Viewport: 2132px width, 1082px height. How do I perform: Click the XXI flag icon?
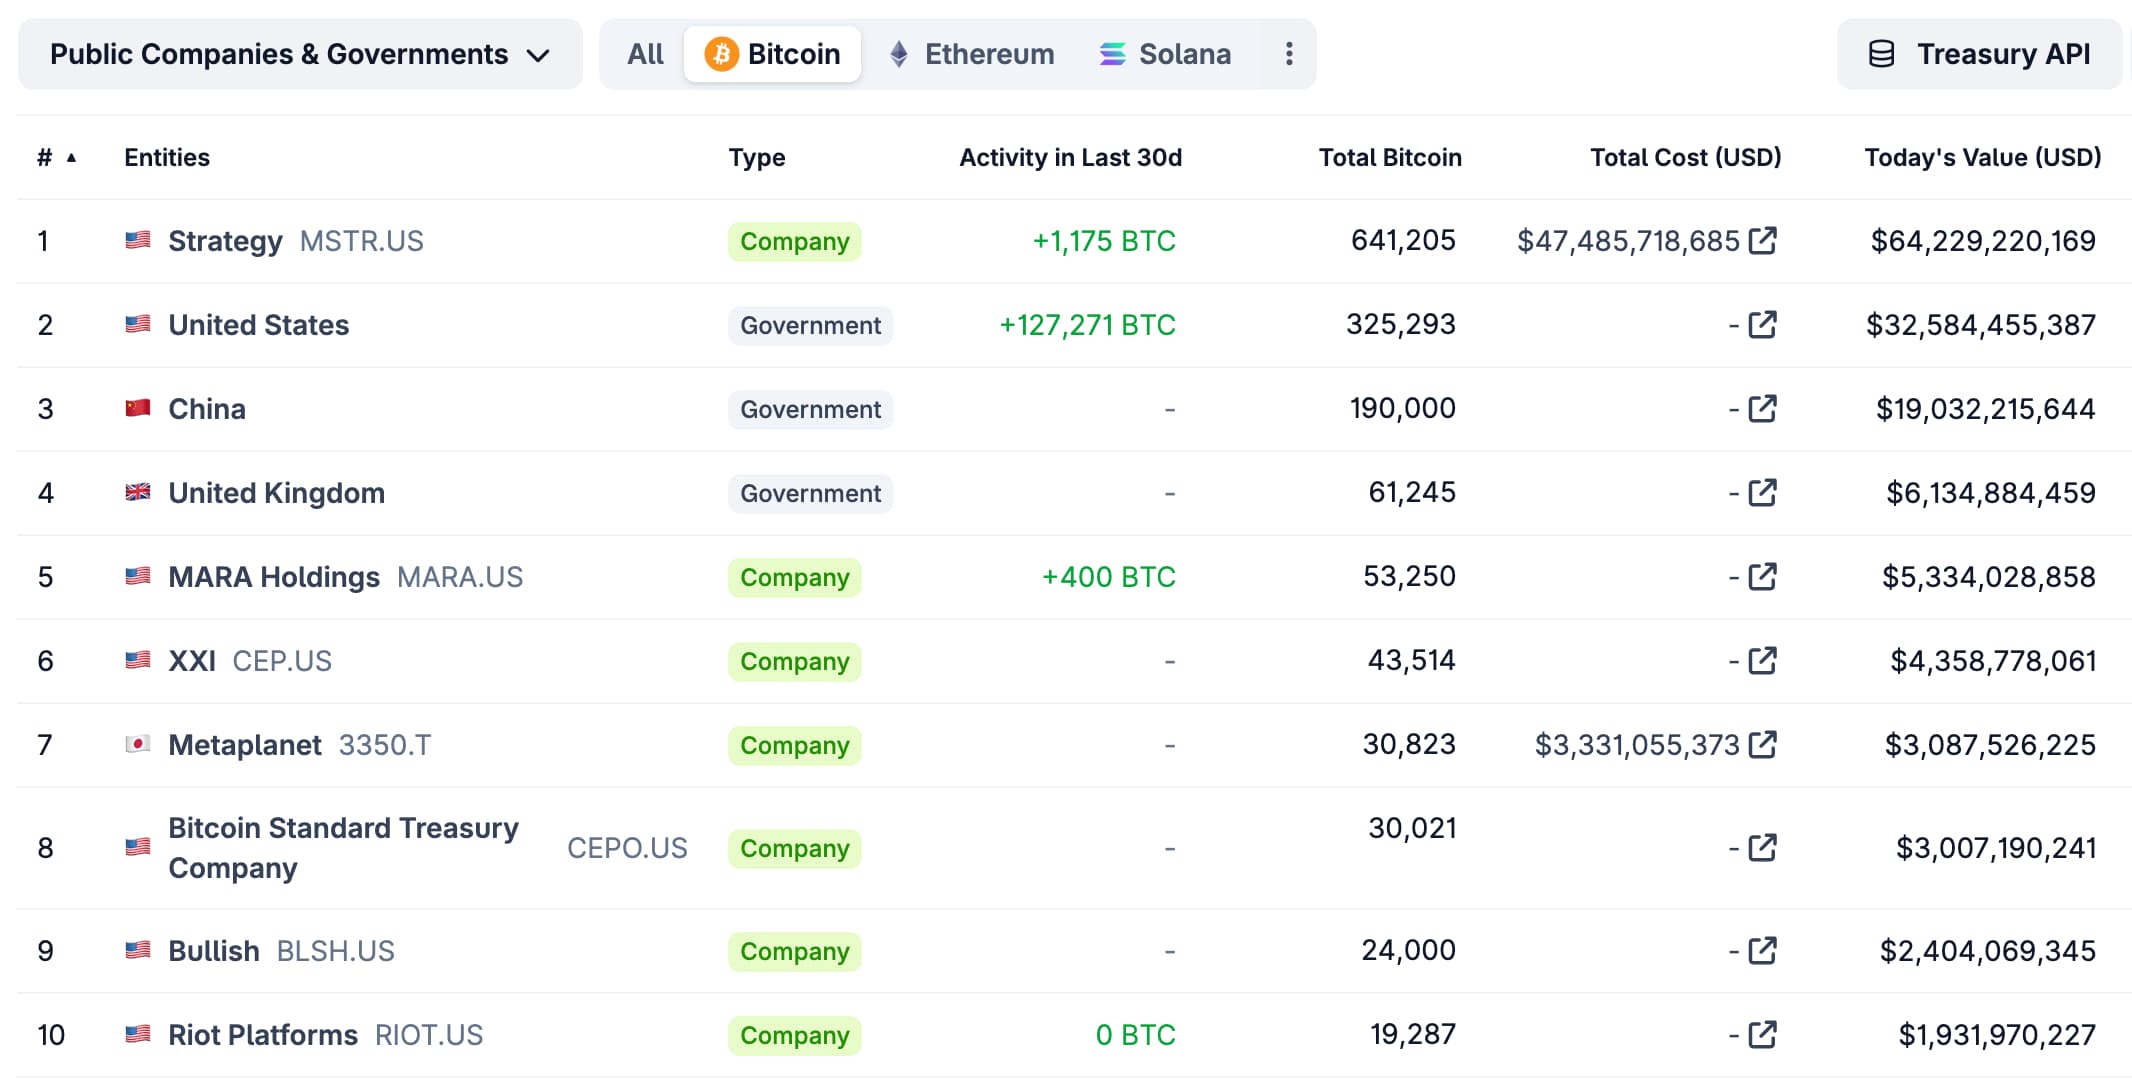pyautogui.click(x=138, y=660)
